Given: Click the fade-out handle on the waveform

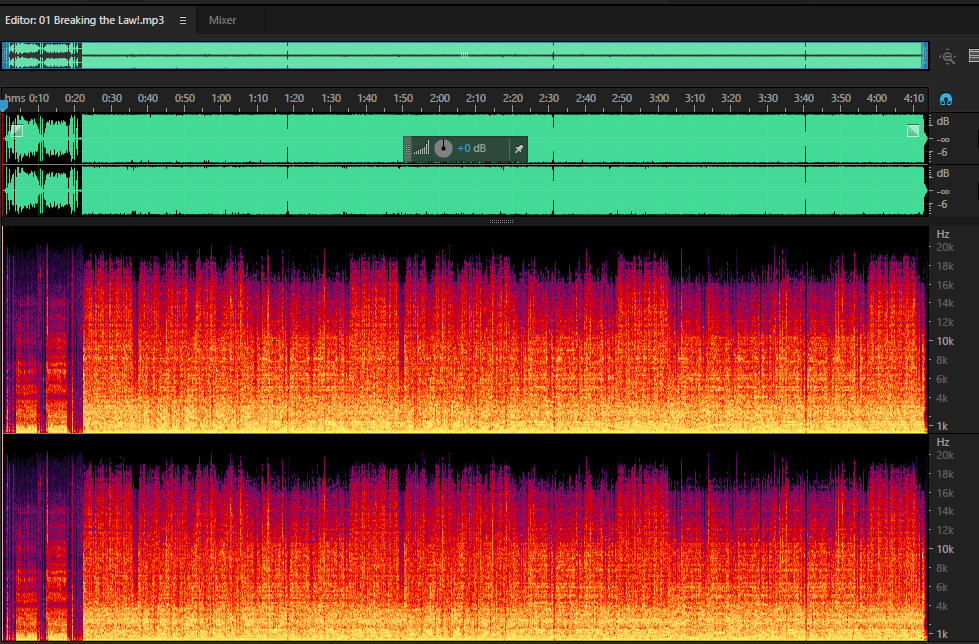Looking at the screenshot, I should pos(913,131).
